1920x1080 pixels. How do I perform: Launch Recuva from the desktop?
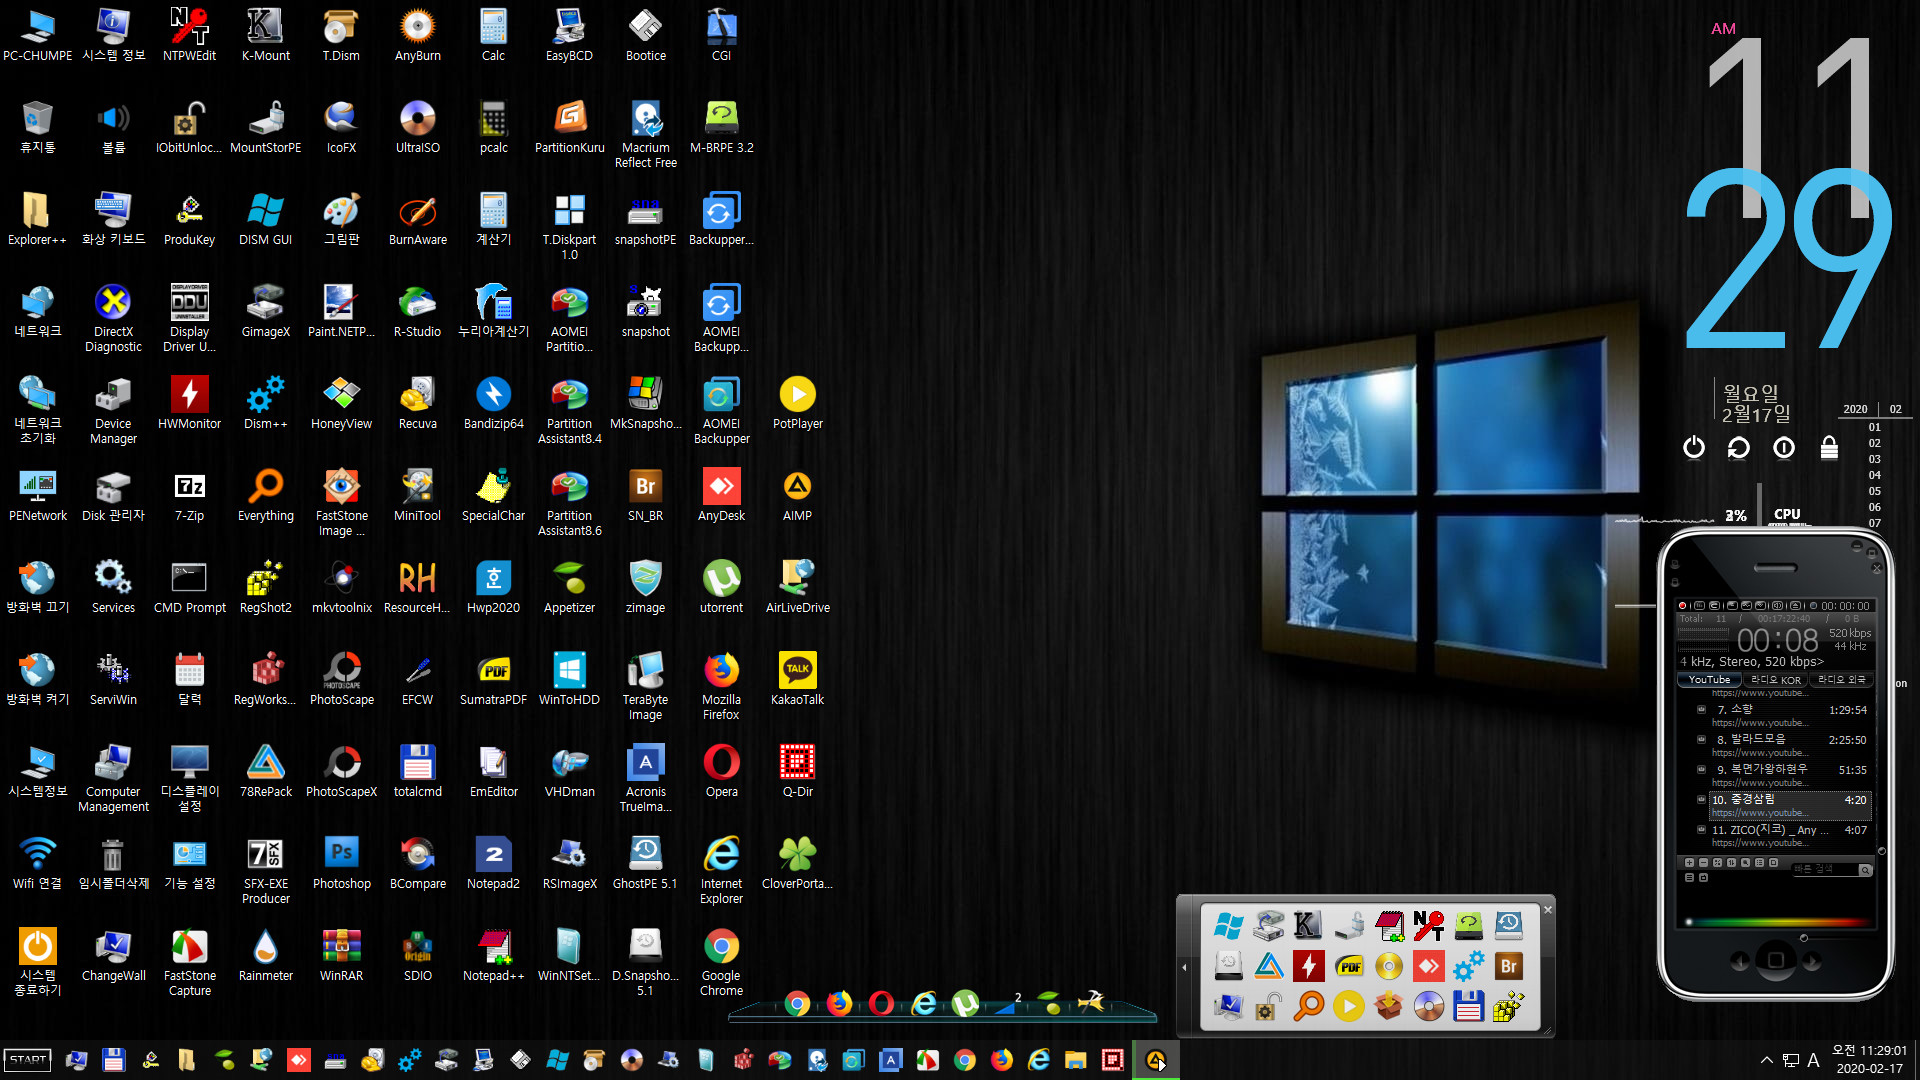coord(417,403)
